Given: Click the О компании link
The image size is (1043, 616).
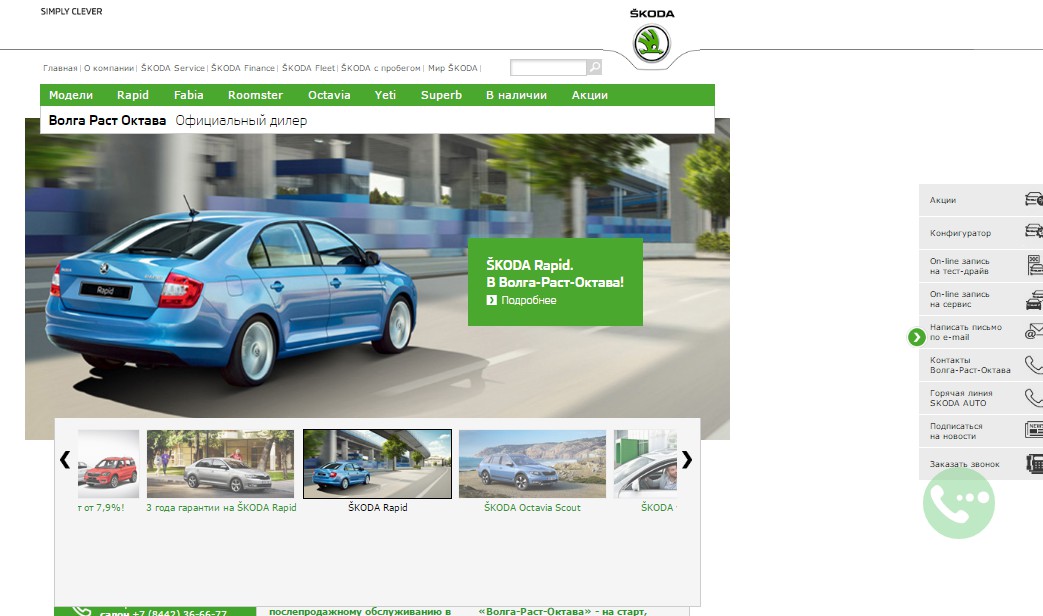Looking at the screenshot, I should point(109,68).
